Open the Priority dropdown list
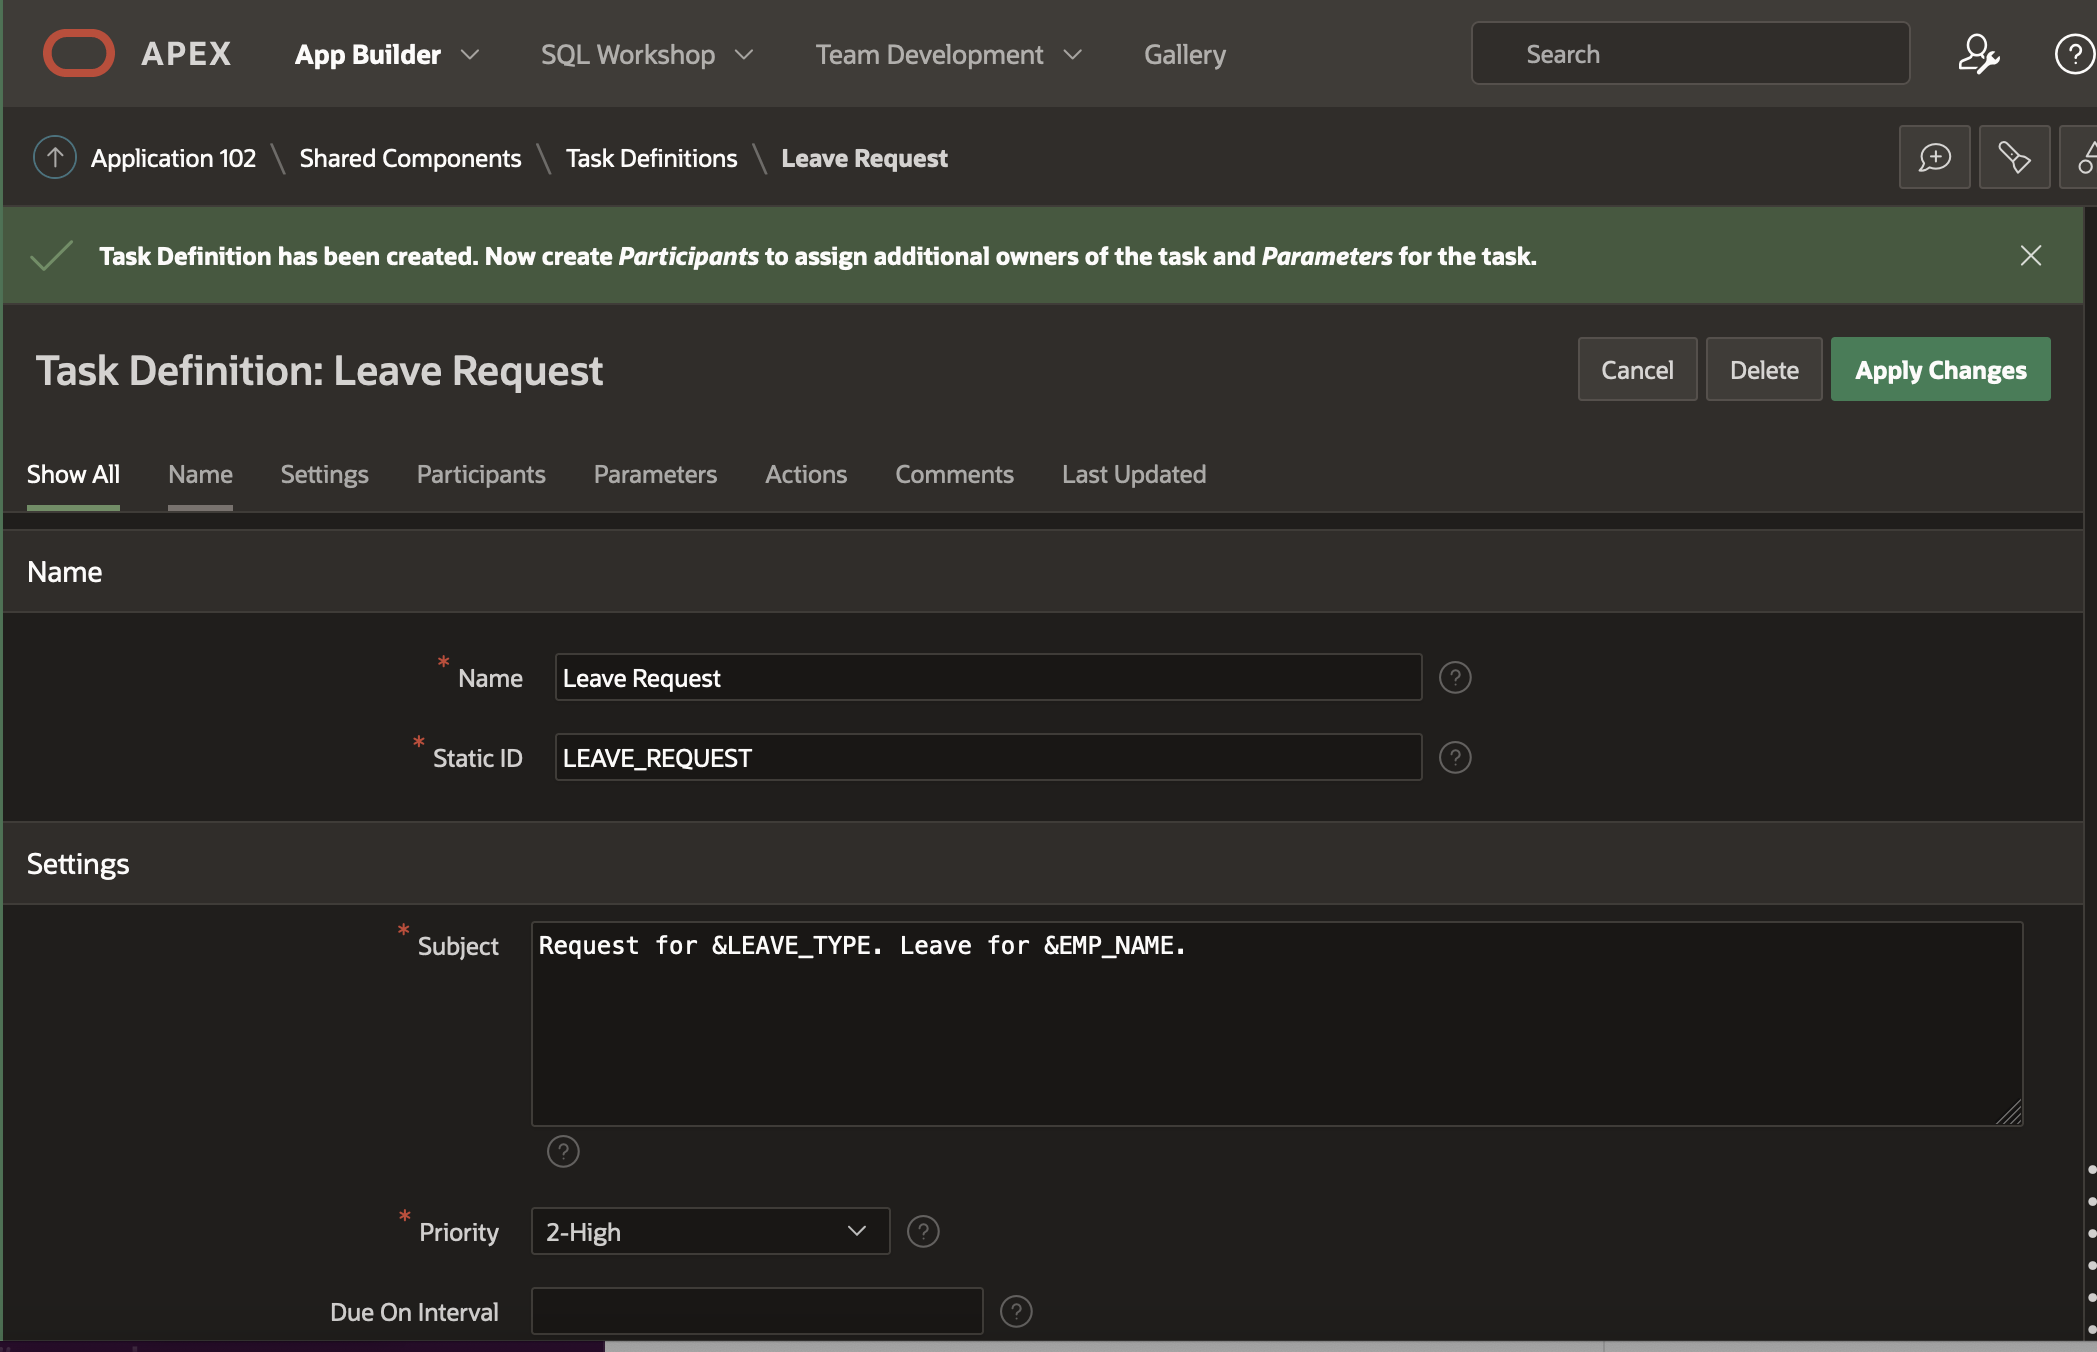2097x1352 pixels. point(709,1232)
